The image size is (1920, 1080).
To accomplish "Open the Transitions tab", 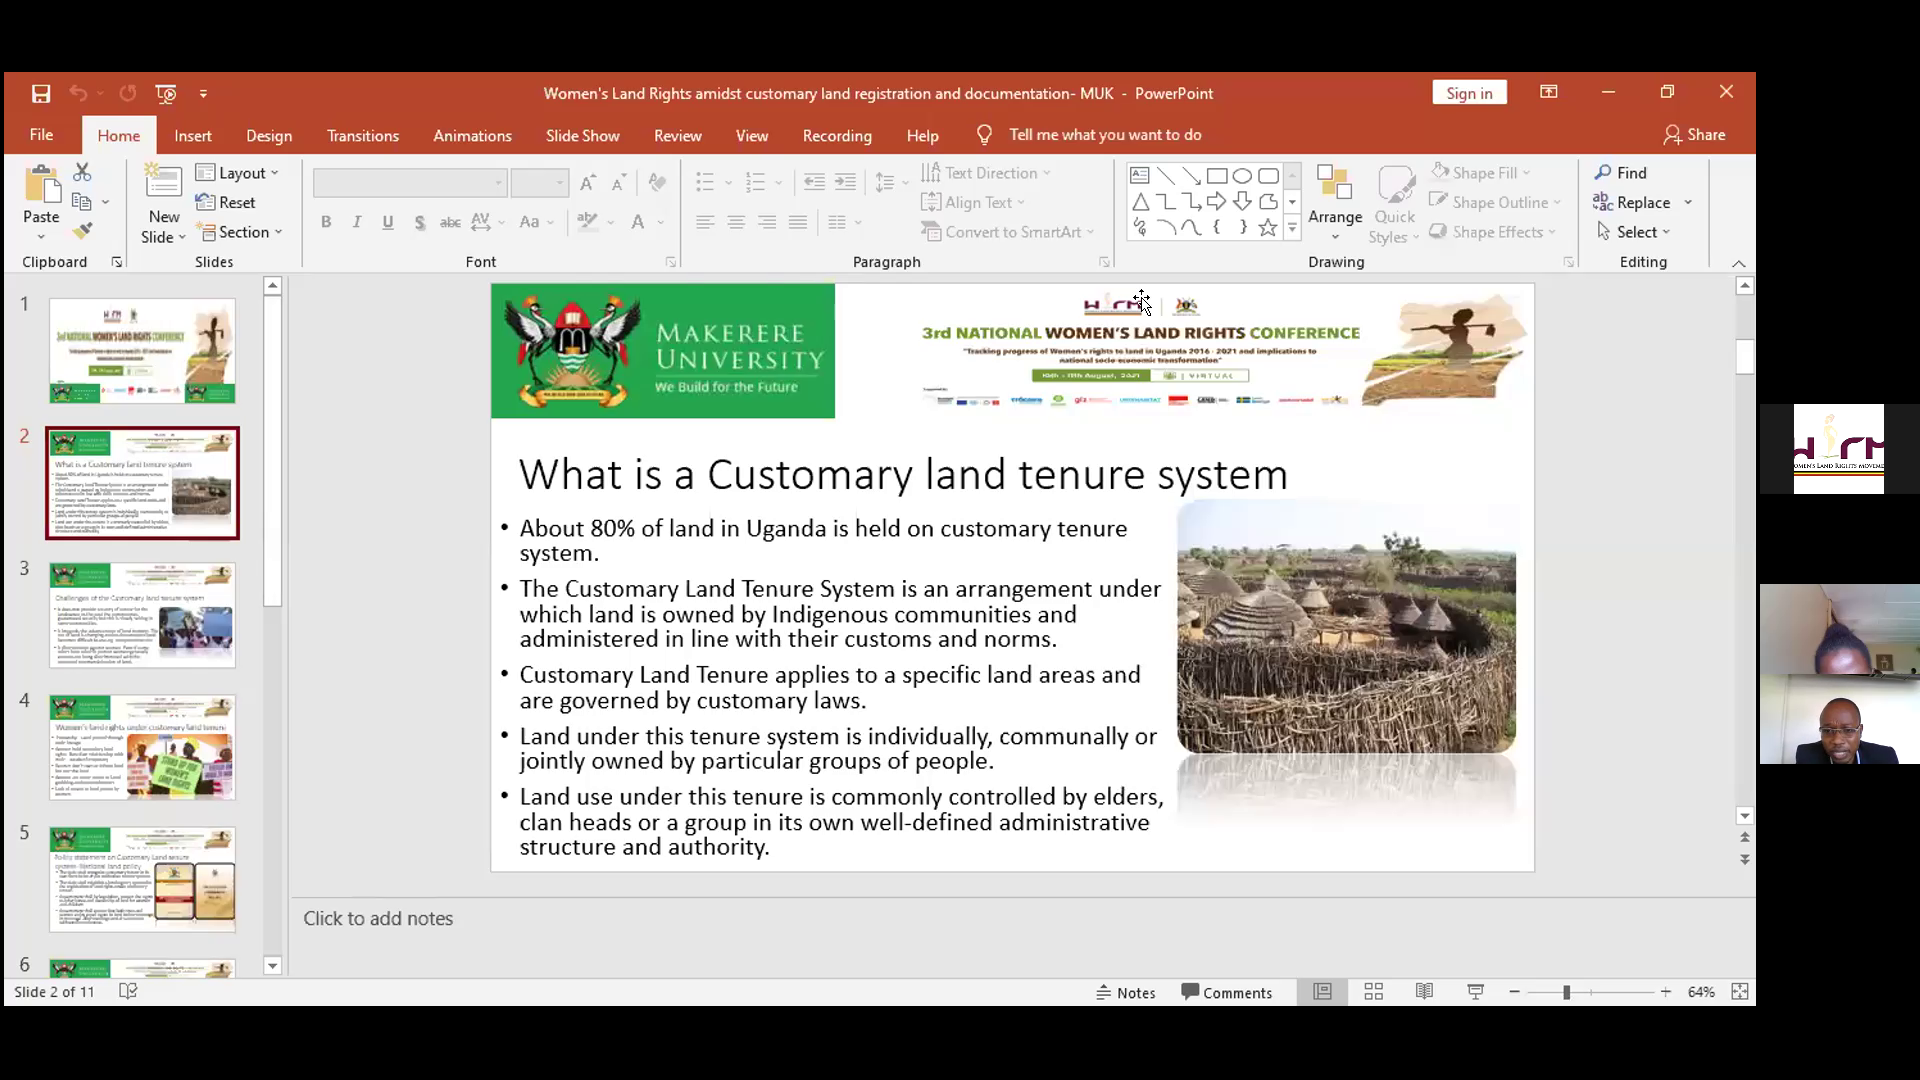I will (x=363, y=136).
